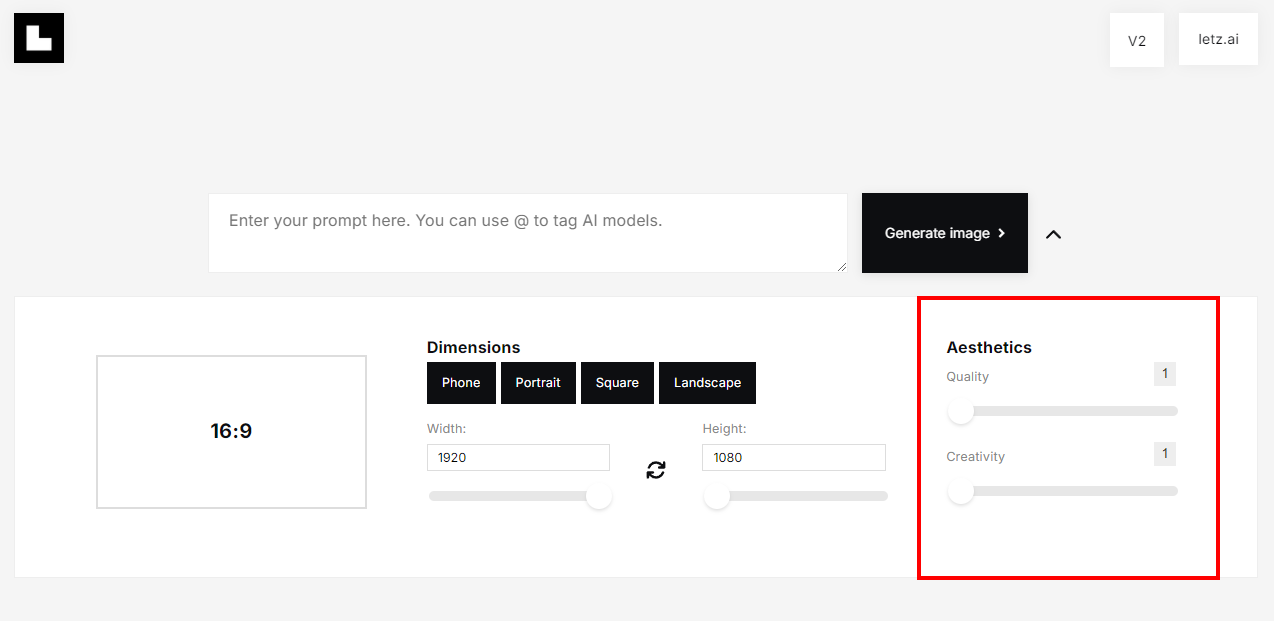The image size is (1274, 621).
Task: Click the Creativity slider handle
Action: tap(961, 491)
